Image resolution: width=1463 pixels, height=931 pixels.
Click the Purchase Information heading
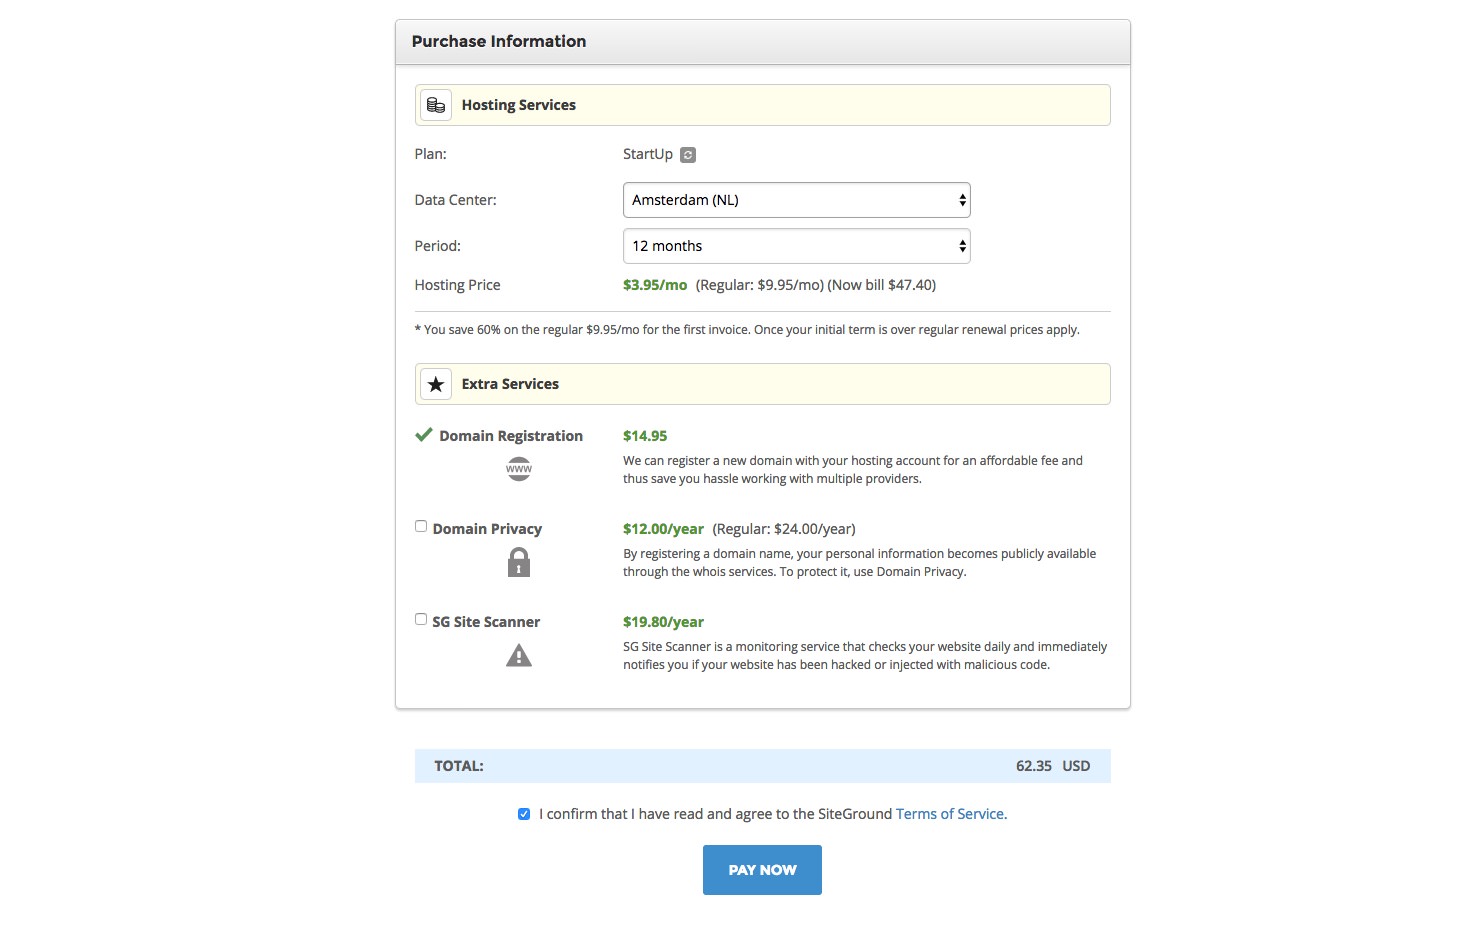tap(499, 41)
